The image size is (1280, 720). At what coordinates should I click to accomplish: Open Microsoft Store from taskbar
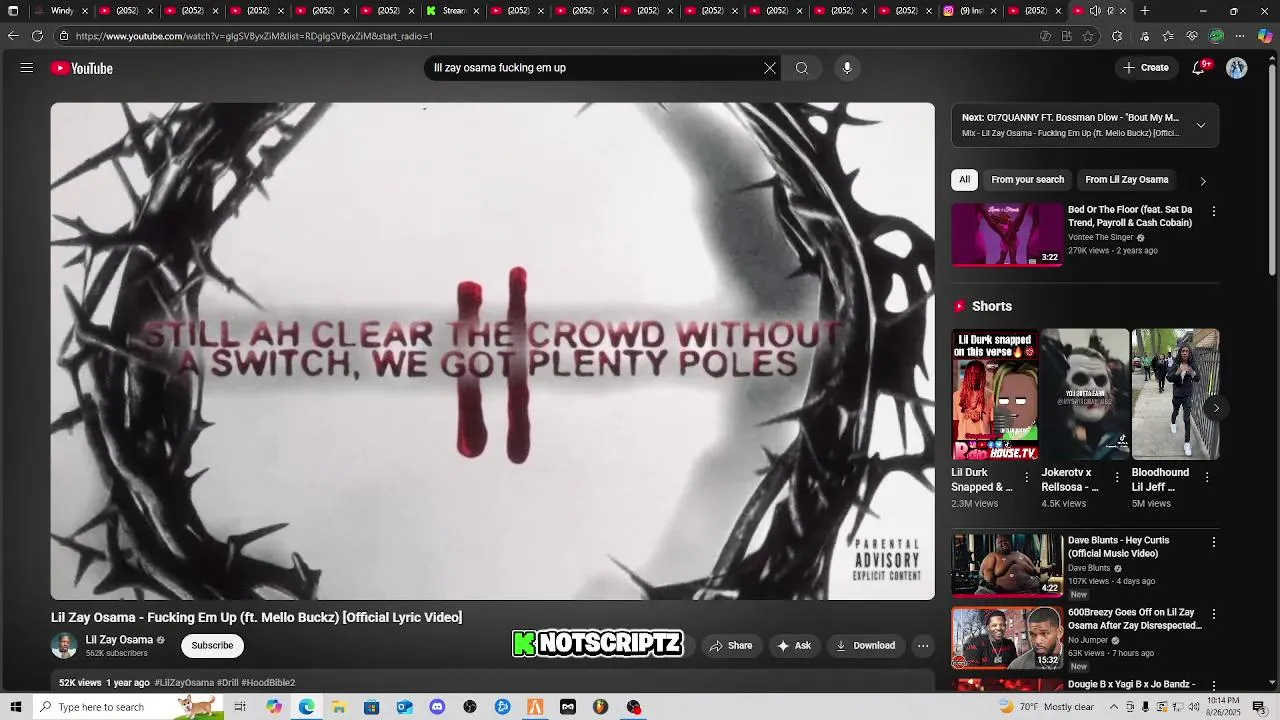(371, 707)
